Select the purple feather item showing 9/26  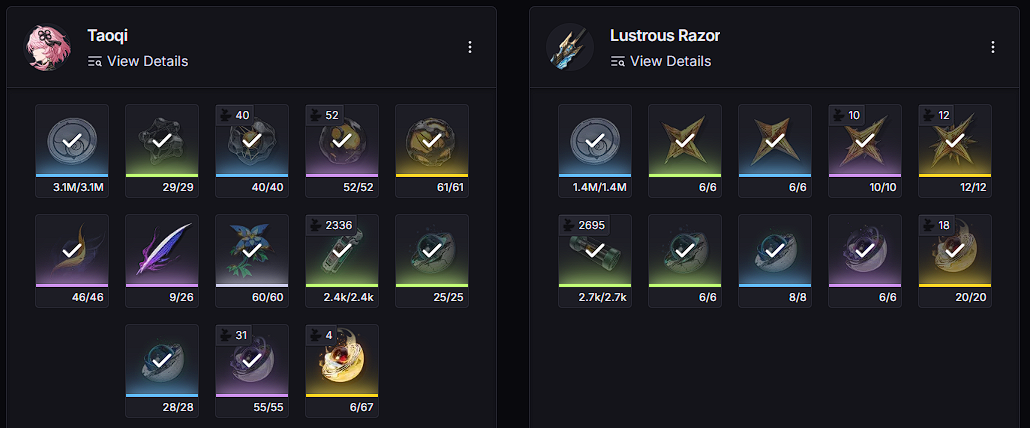coord(162,261)
